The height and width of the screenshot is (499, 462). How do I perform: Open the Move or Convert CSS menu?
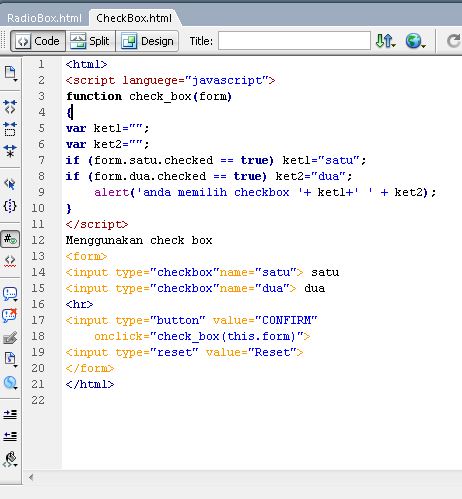10,383
